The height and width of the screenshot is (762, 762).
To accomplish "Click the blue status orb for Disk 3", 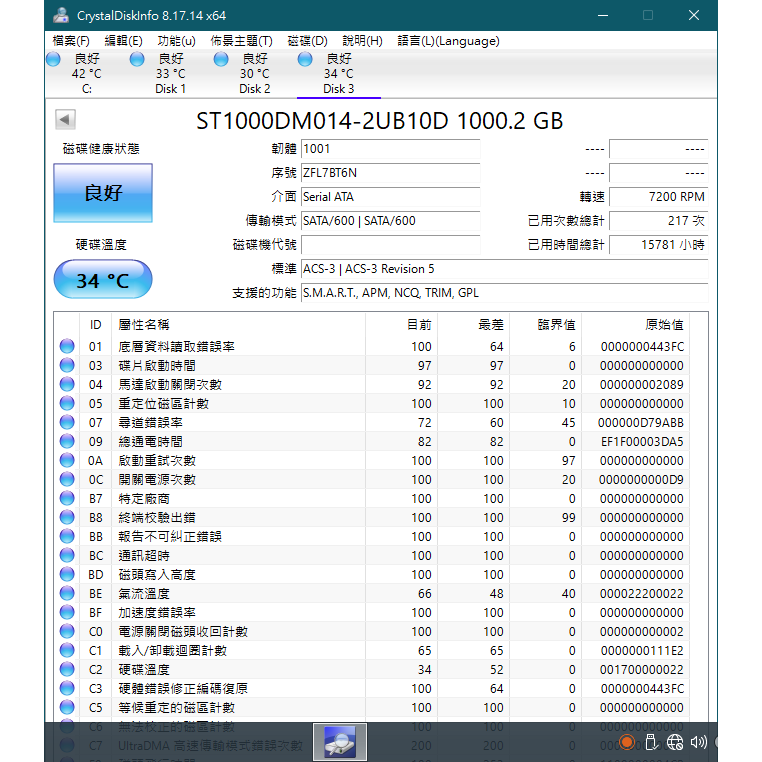I will (x=305, y=59).
